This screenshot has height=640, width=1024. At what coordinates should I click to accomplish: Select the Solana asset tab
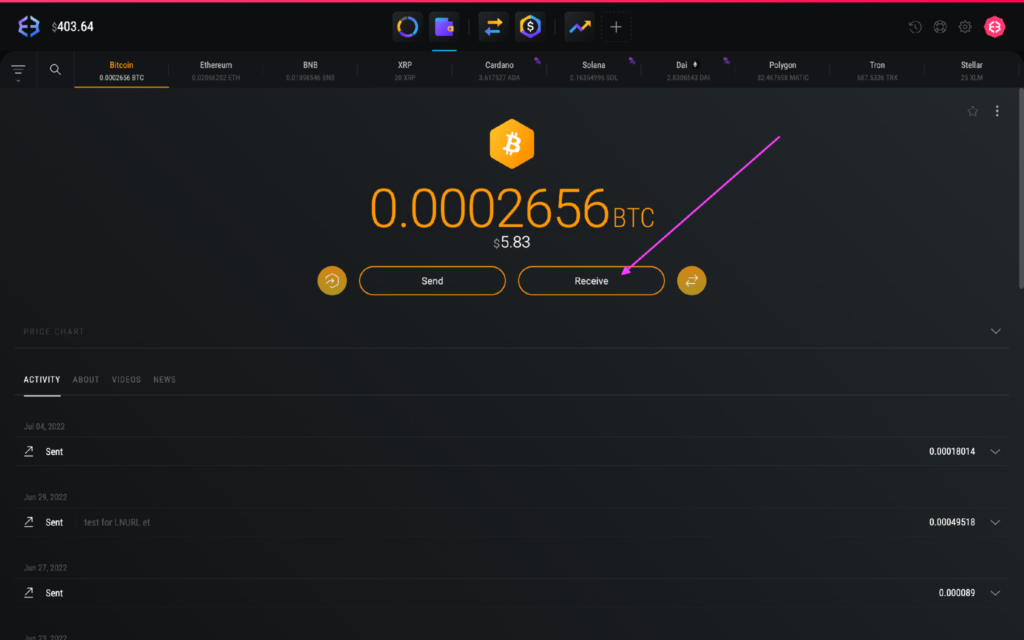click(x=594, y=71)
